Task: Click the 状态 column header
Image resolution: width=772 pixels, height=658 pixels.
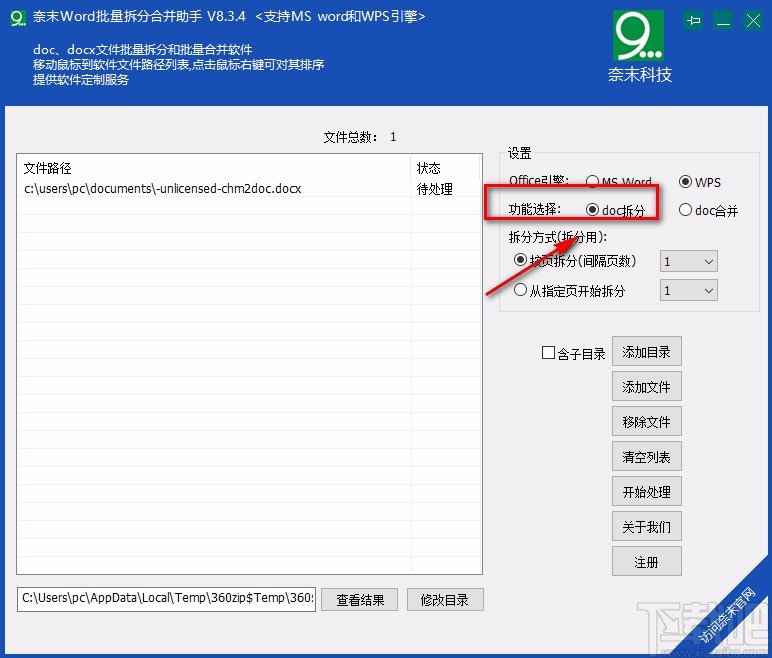Action: point(446,168)
